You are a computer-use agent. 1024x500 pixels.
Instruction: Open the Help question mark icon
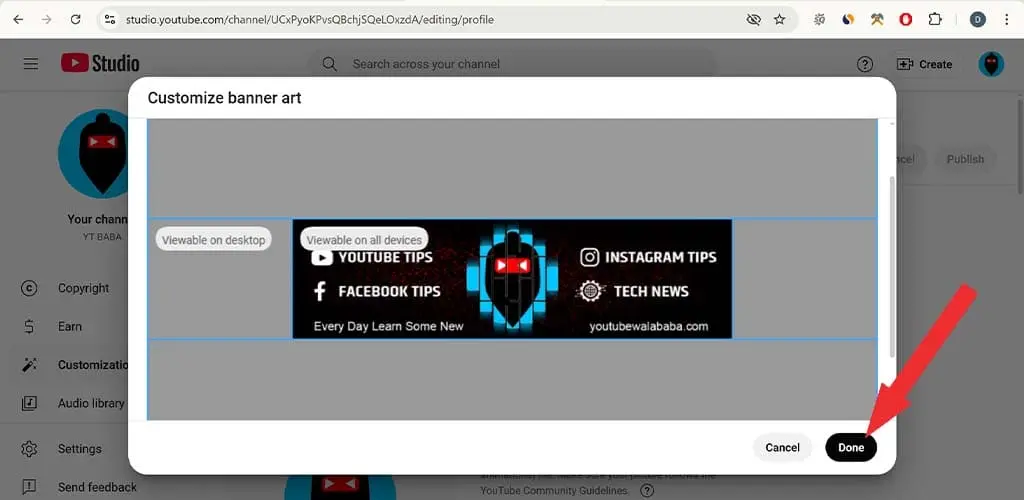pyautogui.click(x=865, y=64)
